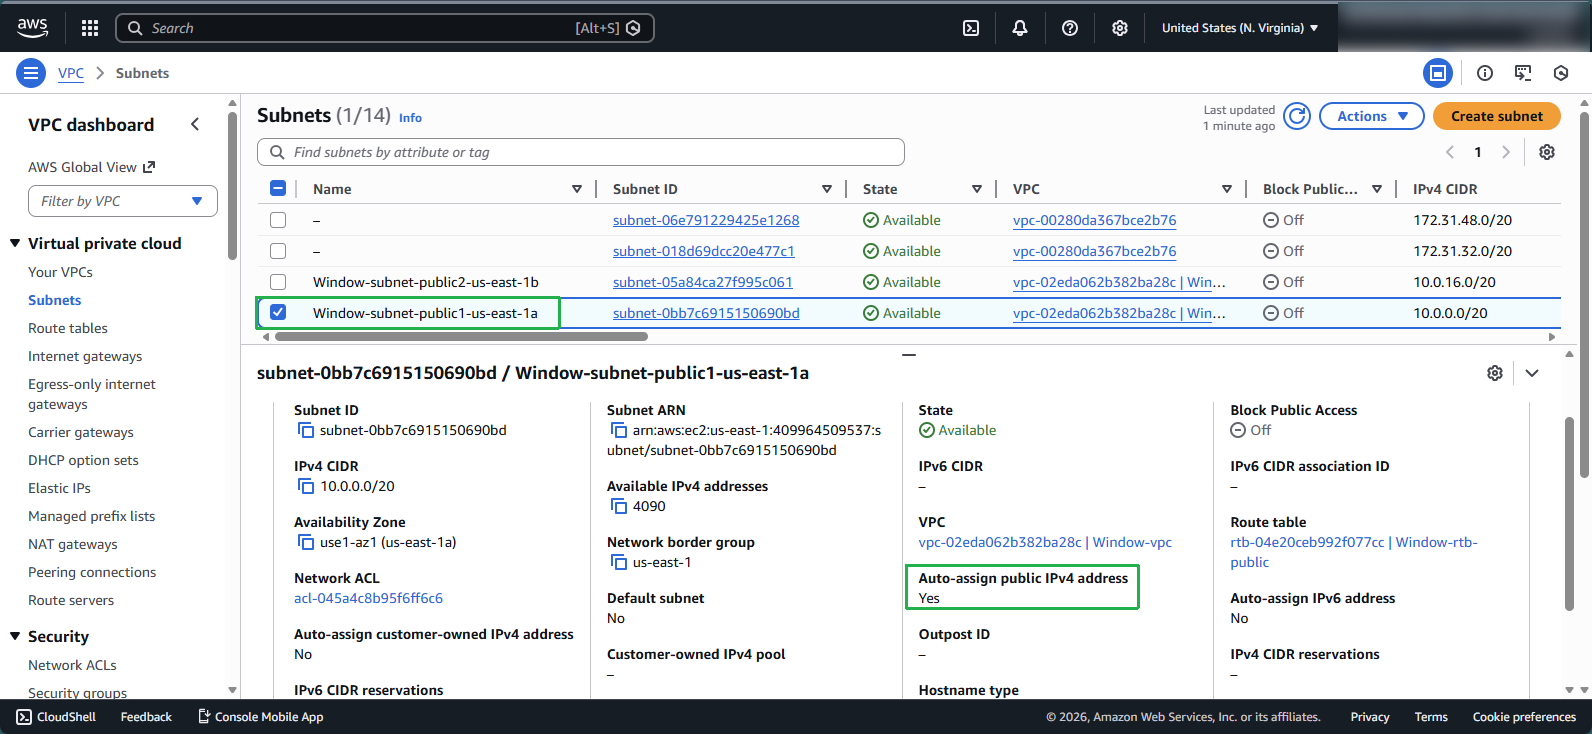The height and width of the screenshot is (734, 1592).
Task: Open Route tables in sidebar
Action: 68,328
